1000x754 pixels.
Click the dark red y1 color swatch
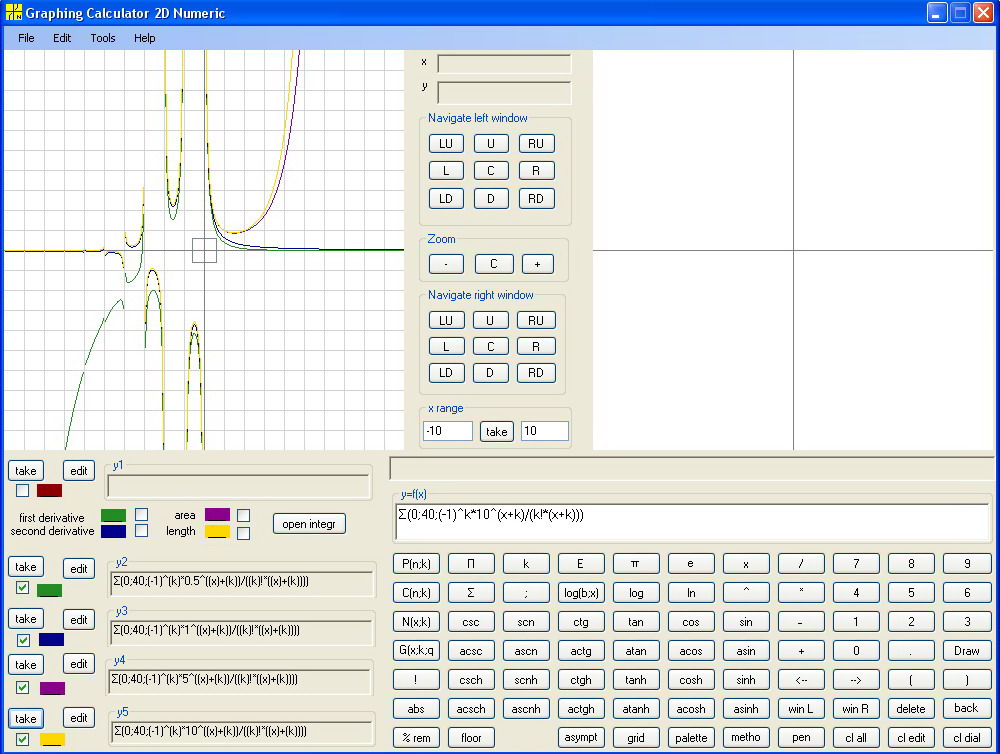49,491
